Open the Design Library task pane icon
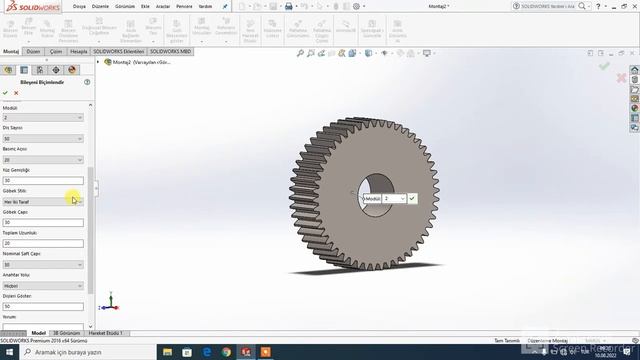 tap(634, 80)
